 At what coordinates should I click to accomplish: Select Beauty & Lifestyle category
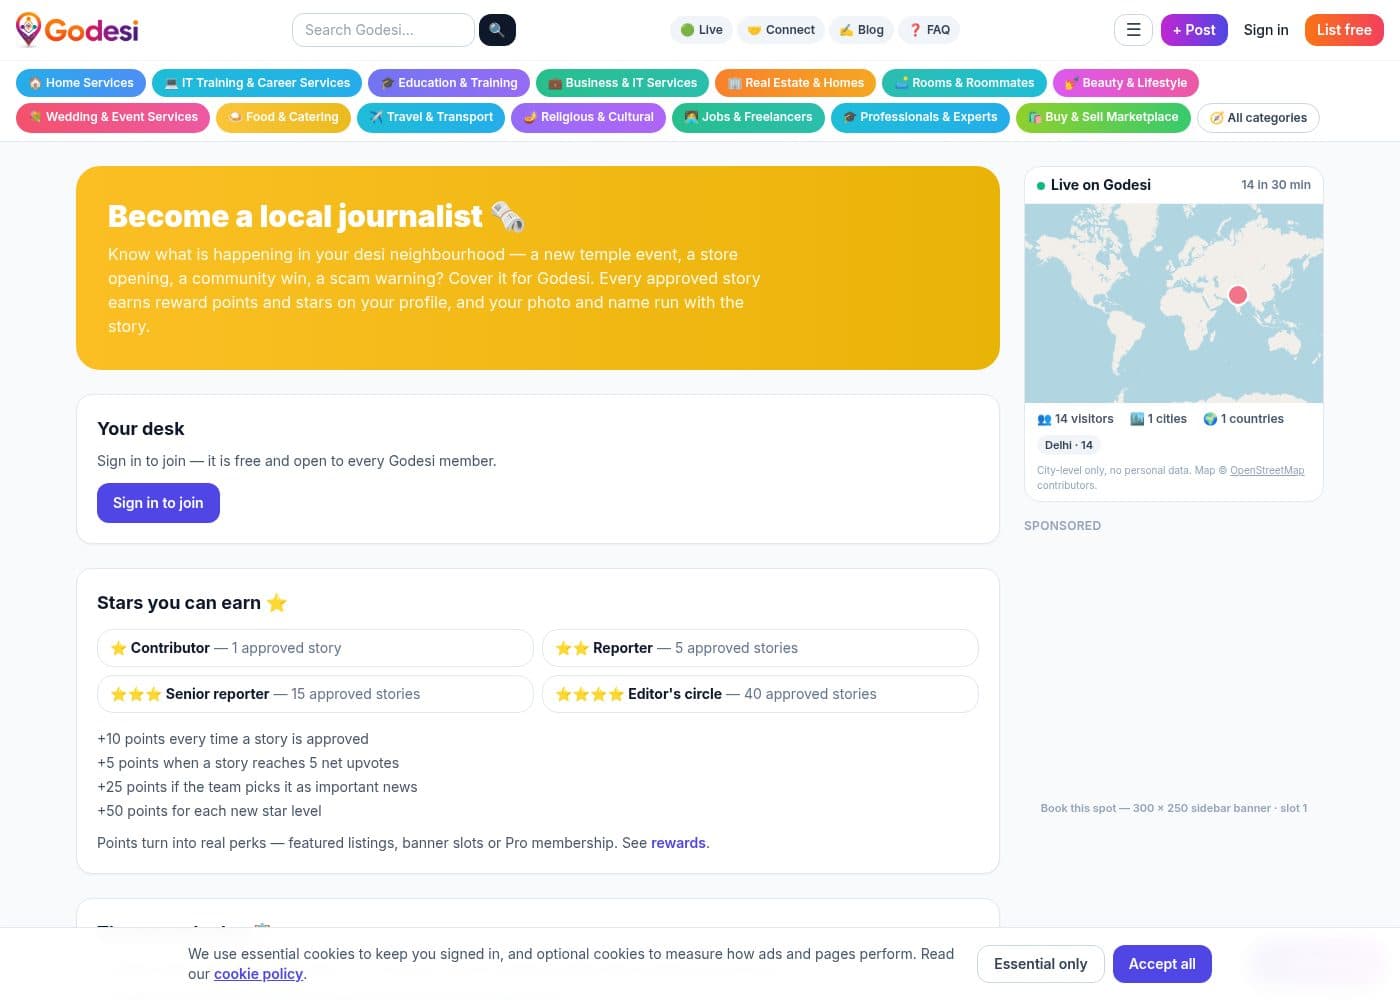click(1126, 83)
